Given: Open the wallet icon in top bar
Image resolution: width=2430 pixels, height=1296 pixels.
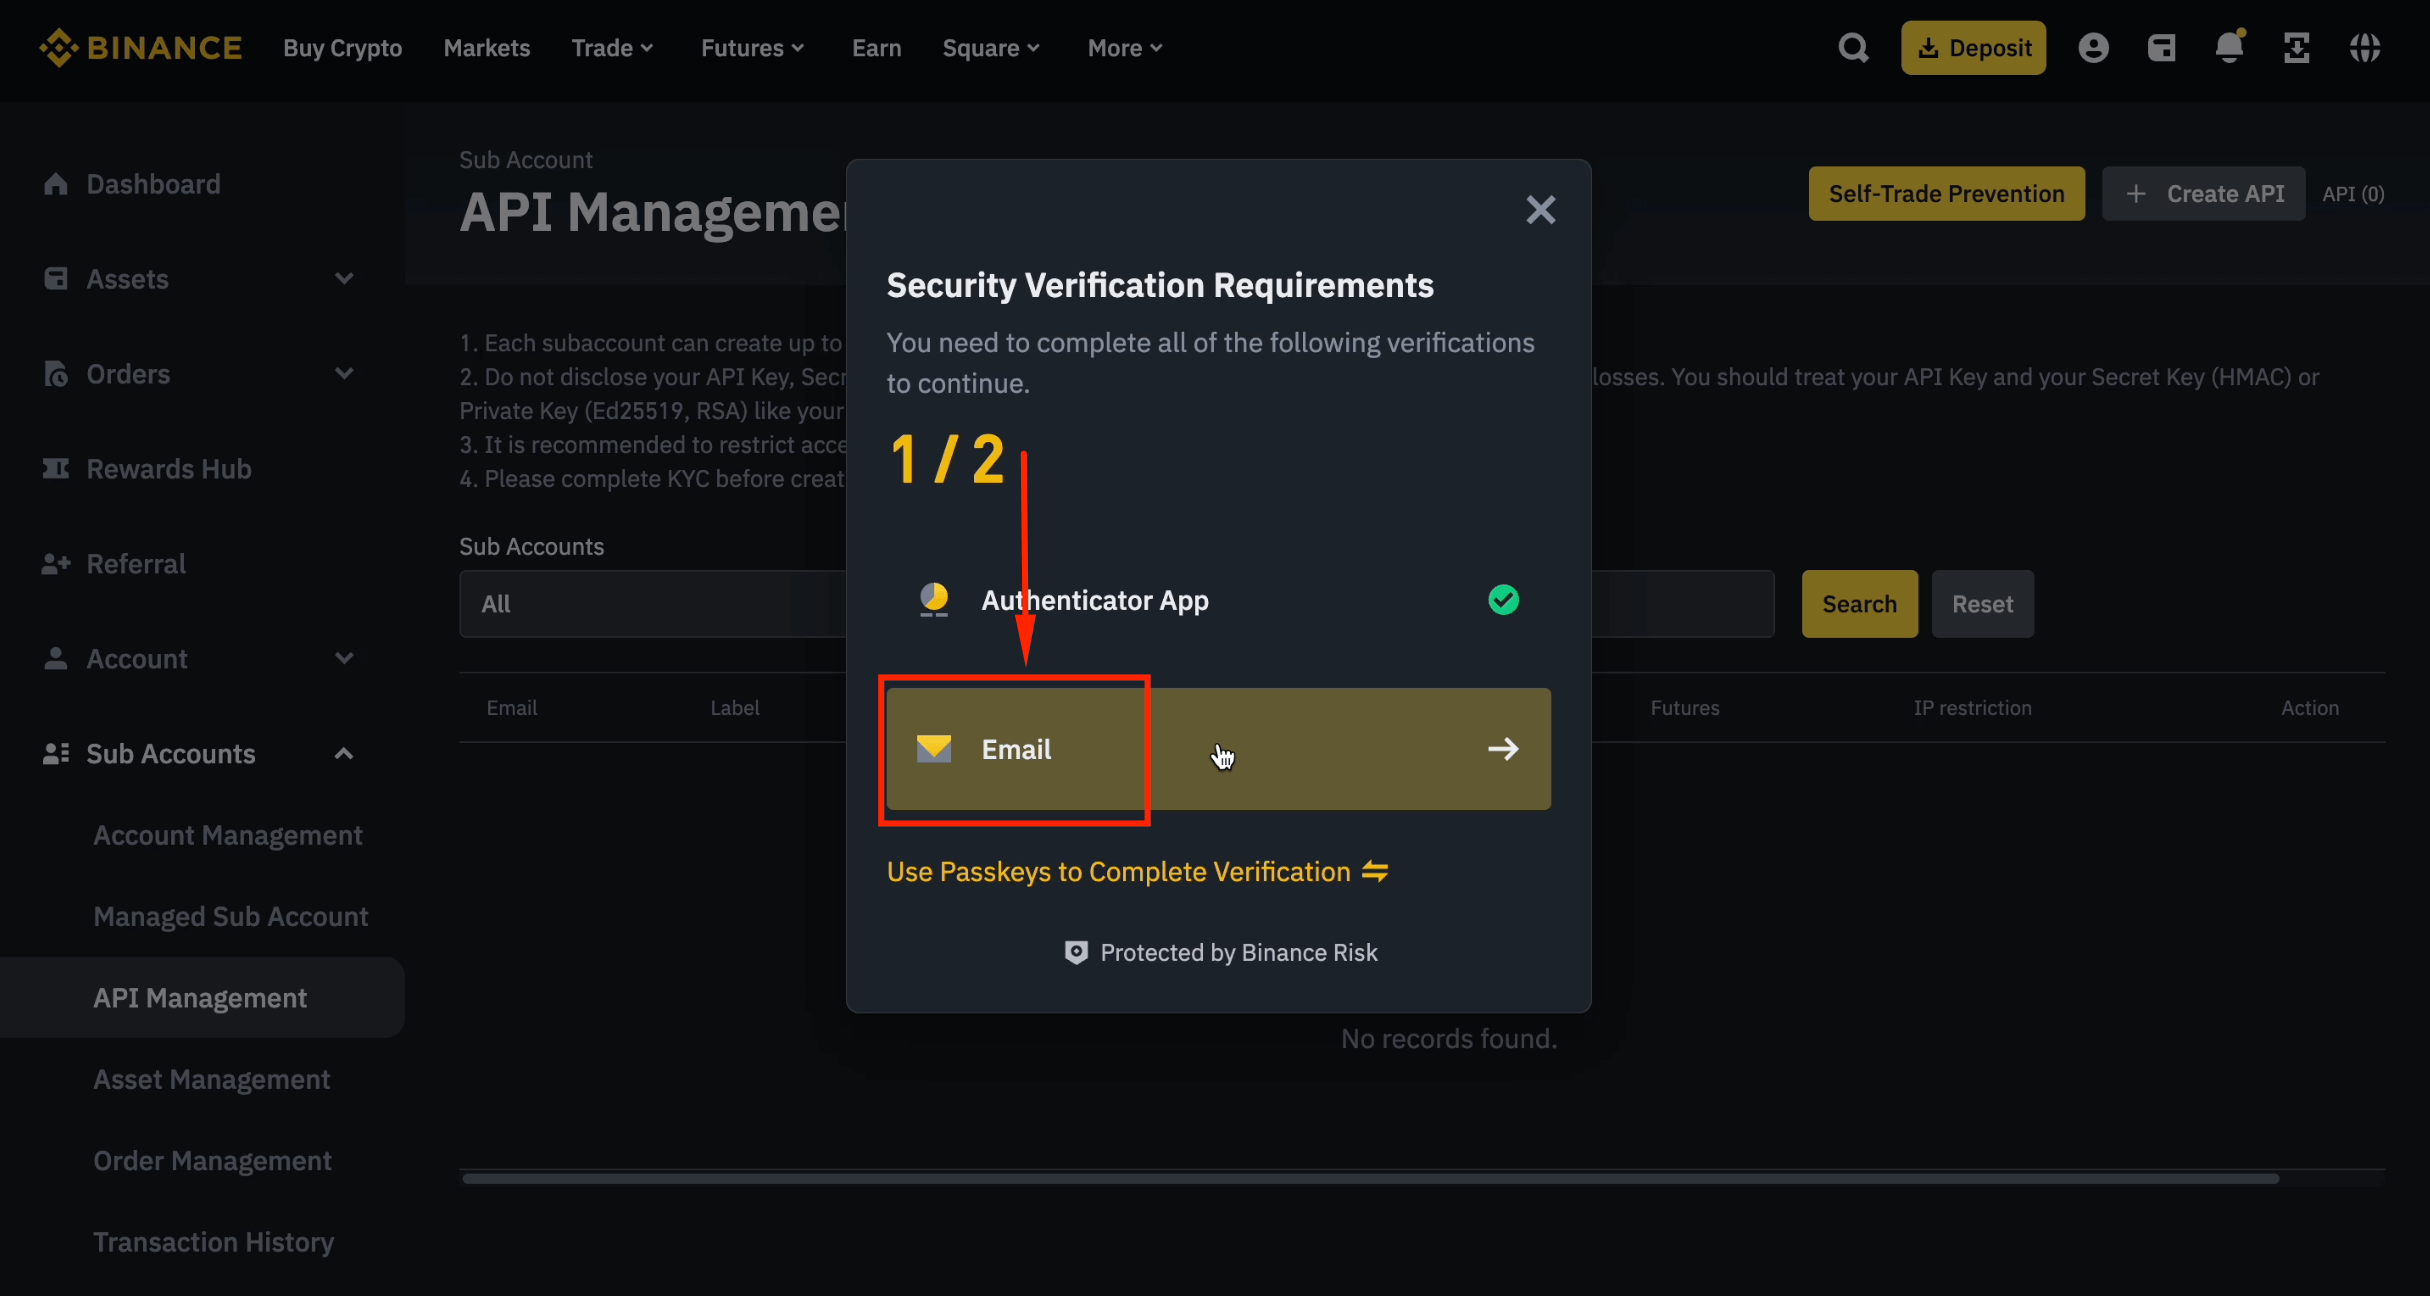Looking at the screenshot, I should pos(2162,47).
